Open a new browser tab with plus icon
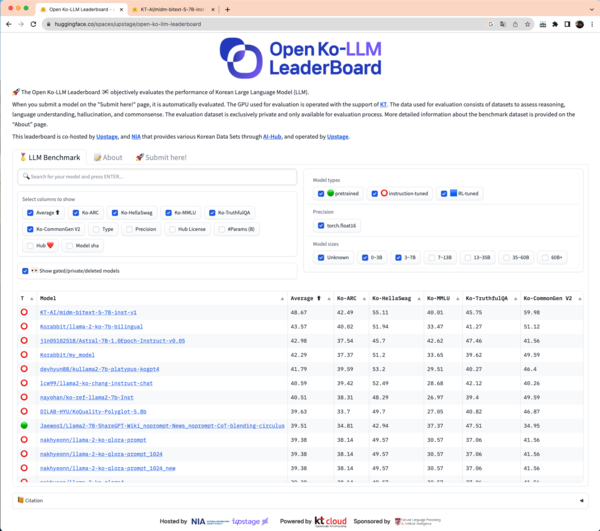The image size is (600, 531). pyautogui.click(x=228, y=8)
